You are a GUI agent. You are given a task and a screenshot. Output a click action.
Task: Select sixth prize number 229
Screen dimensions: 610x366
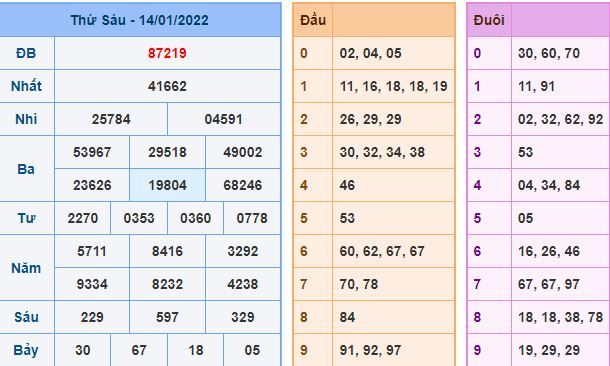pyautogui.click(x=92, y=318)
